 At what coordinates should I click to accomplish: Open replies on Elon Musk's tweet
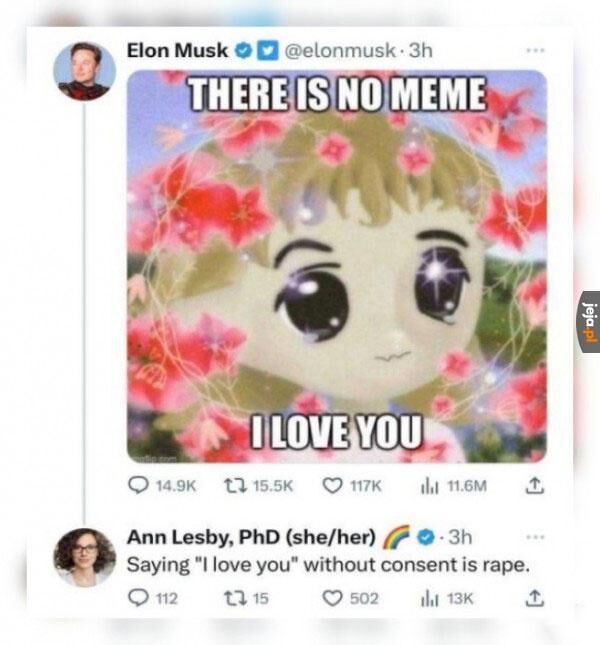162,486
